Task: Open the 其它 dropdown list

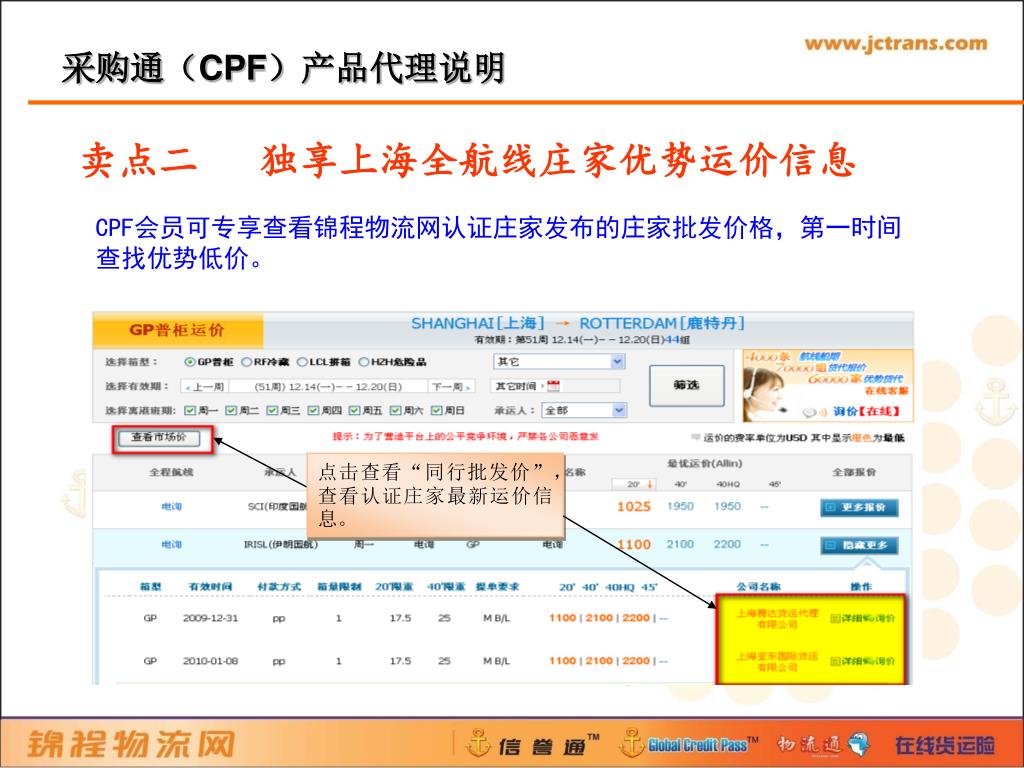Action: [x=559, y=361]
